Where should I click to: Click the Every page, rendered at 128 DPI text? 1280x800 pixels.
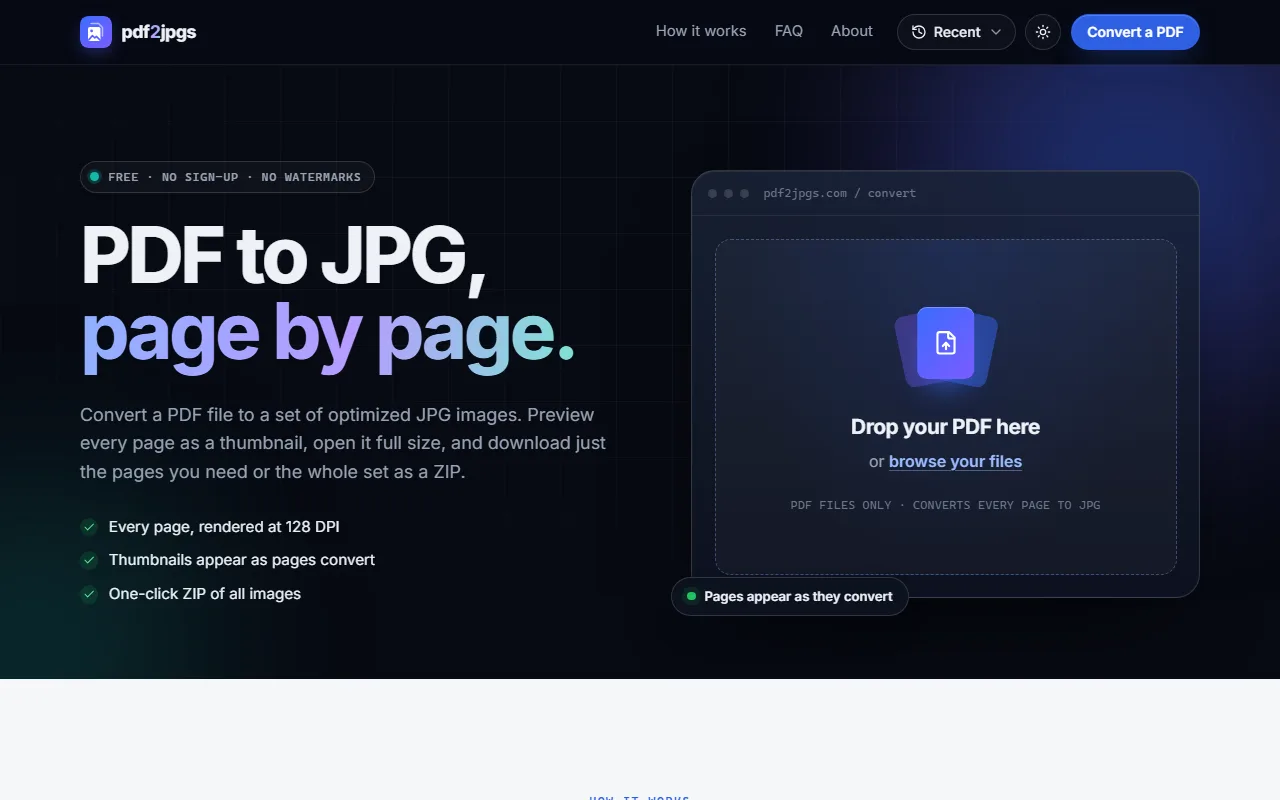coord(224,526)
